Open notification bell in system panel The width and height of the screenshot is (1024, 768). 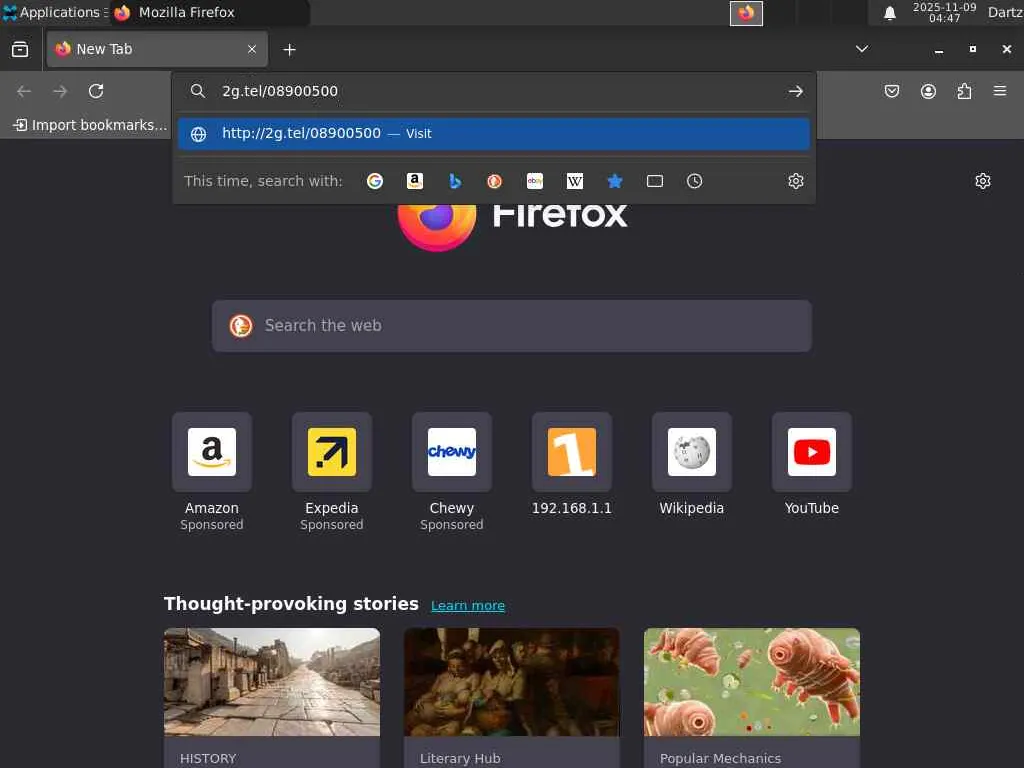coord(889,13)
